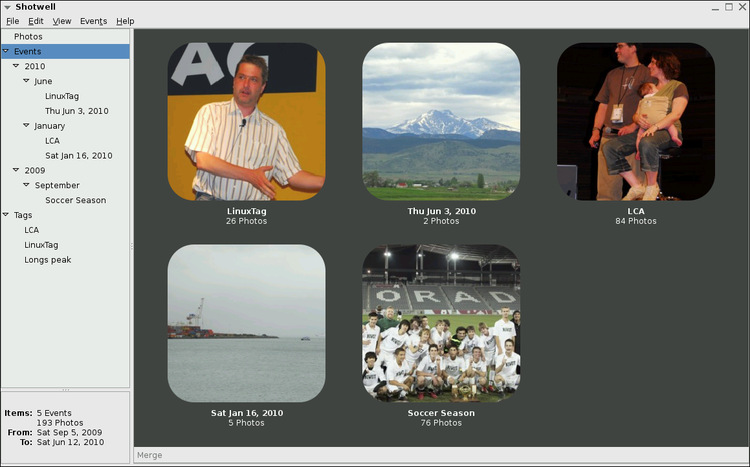Click the '193 Photos' summary text
The width and height of the screenshot is (750, 467).
(x=60, y=423)
